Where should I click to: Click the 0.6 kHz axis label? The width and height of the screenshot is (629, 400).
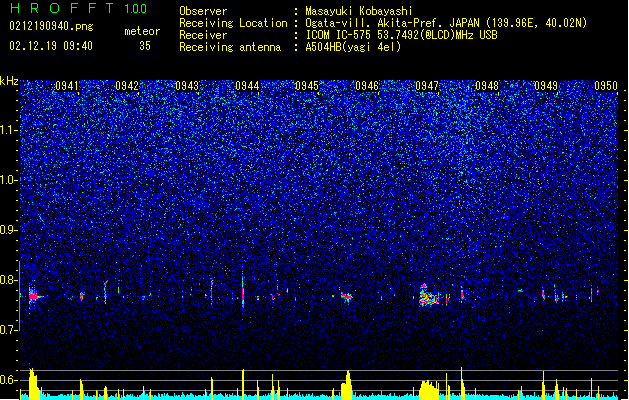(9, 380)
